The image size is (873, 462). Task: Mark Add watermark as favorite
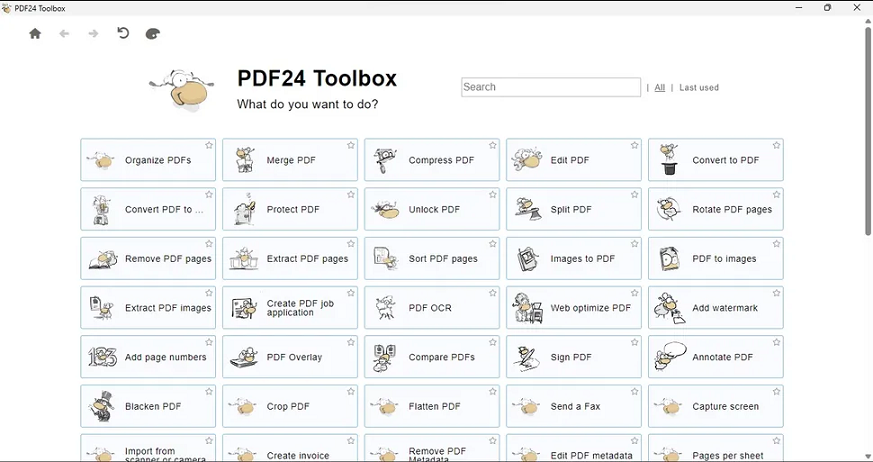point(777,293)
